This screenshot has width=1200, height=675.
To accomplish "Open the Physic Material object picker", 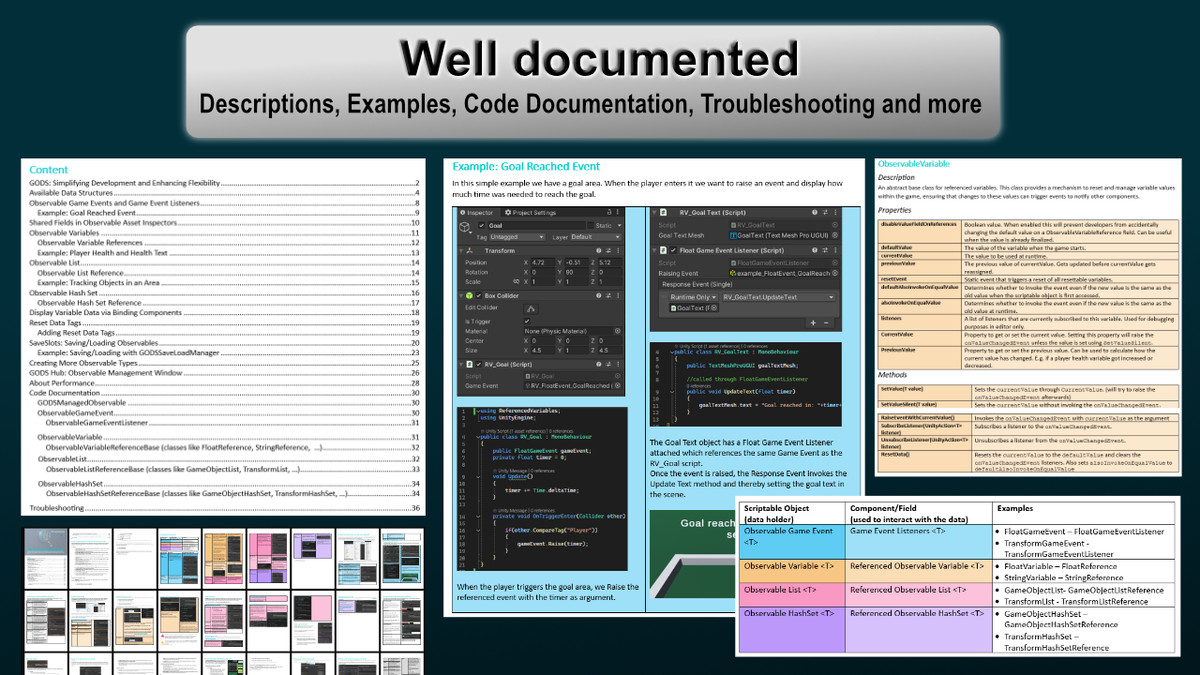I will 618,331.
